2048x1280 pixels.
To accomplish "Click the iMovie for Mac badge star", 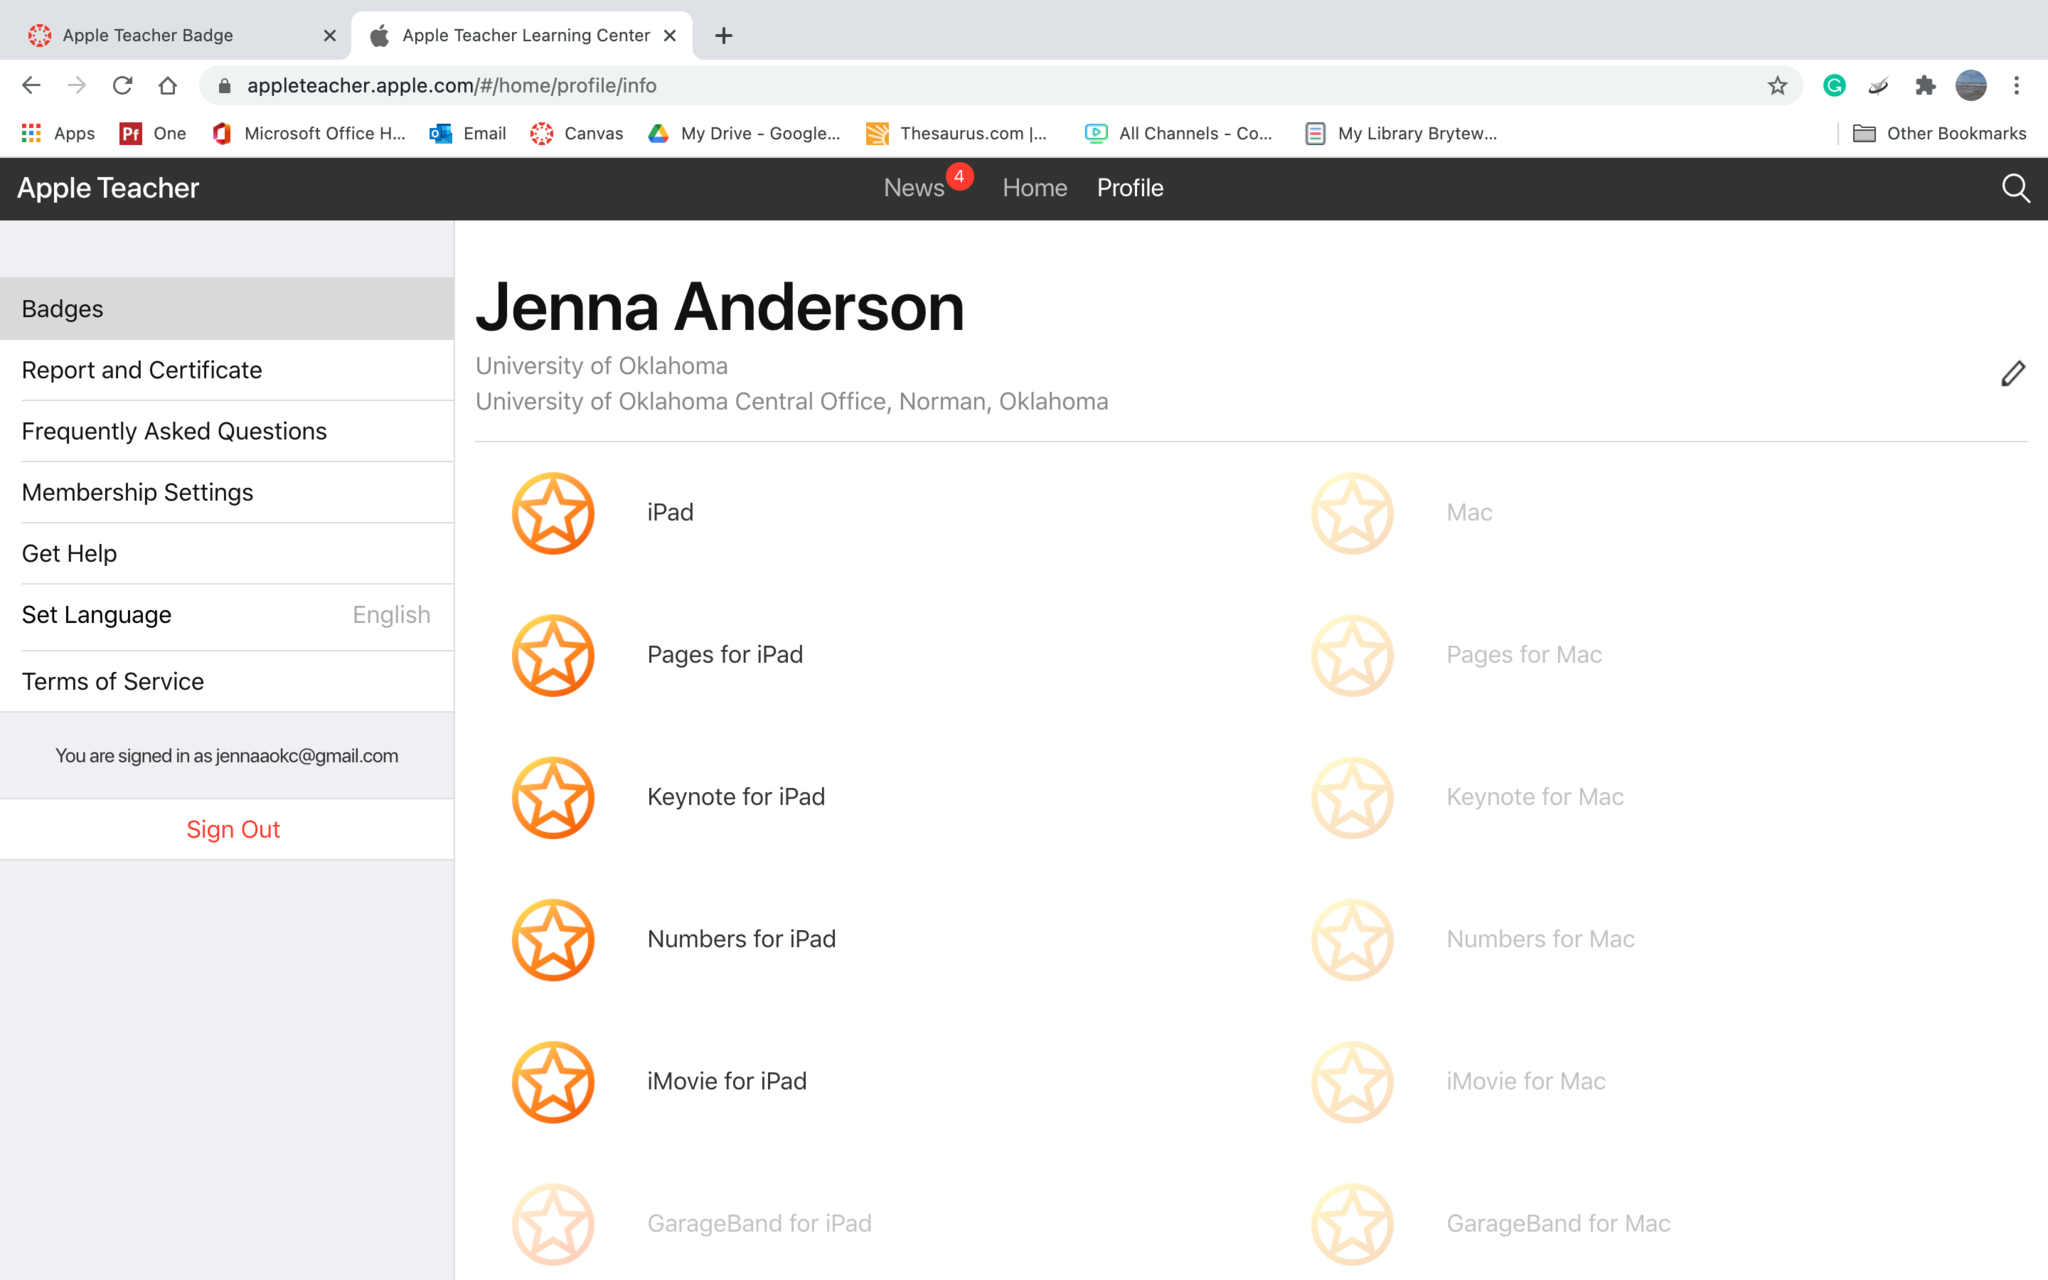I will (1352, 1082).
